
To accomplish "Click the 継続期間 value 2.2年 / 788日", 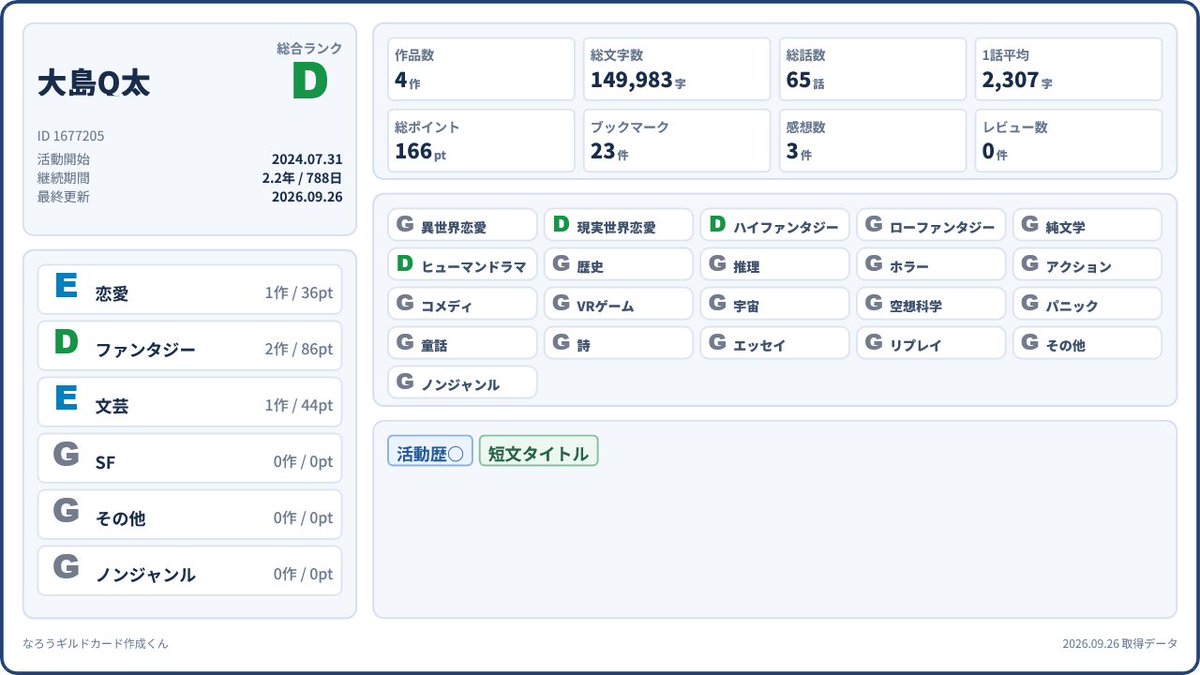I will (302, 178).
